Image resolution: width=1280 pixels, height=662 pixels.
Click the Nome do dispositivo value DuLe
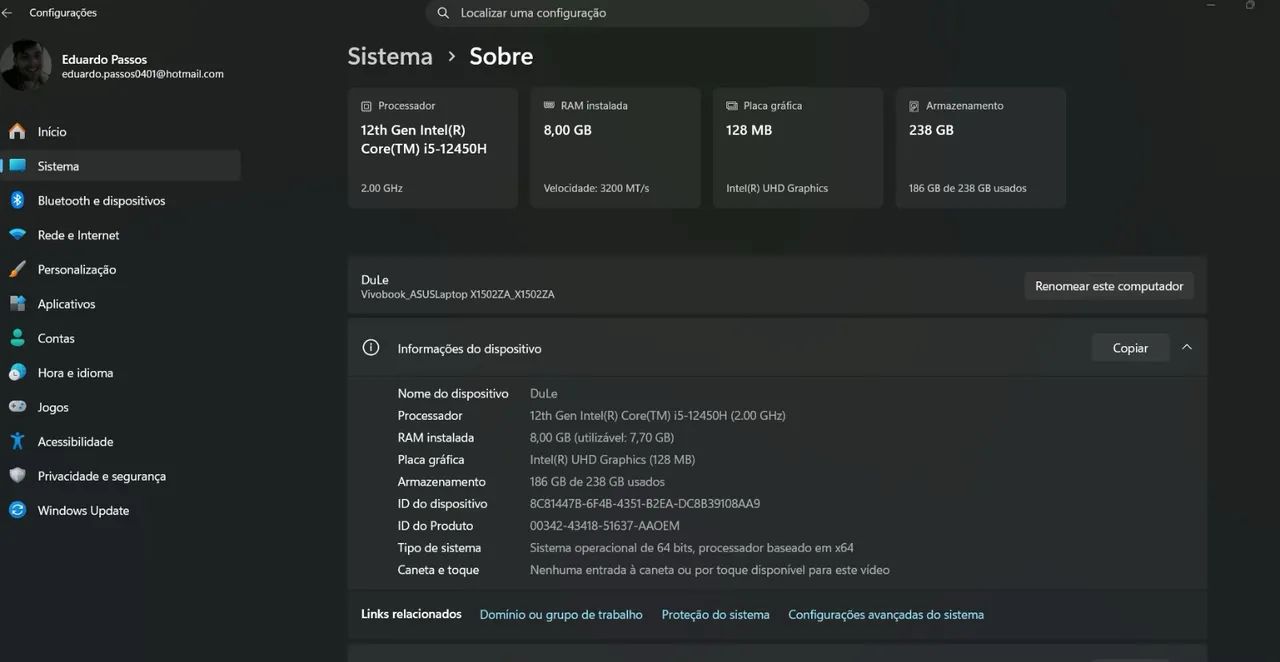coord(544,394)
